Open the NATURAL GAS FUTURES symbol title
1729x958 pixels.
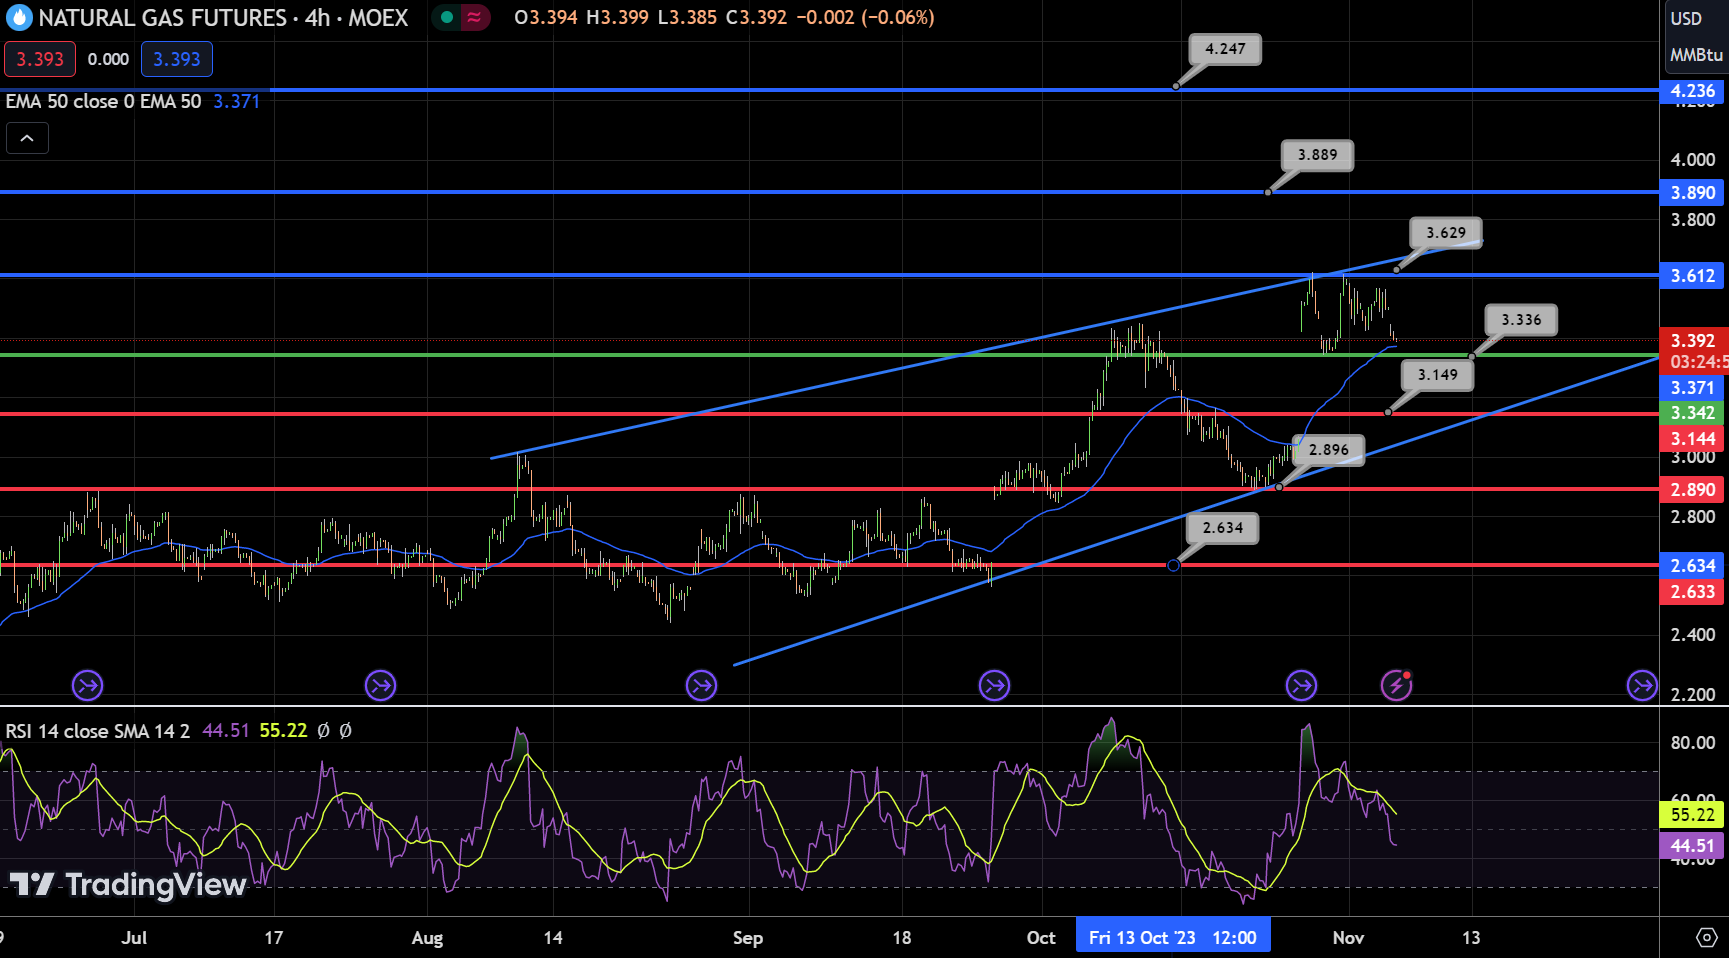[x=223, y=18]
